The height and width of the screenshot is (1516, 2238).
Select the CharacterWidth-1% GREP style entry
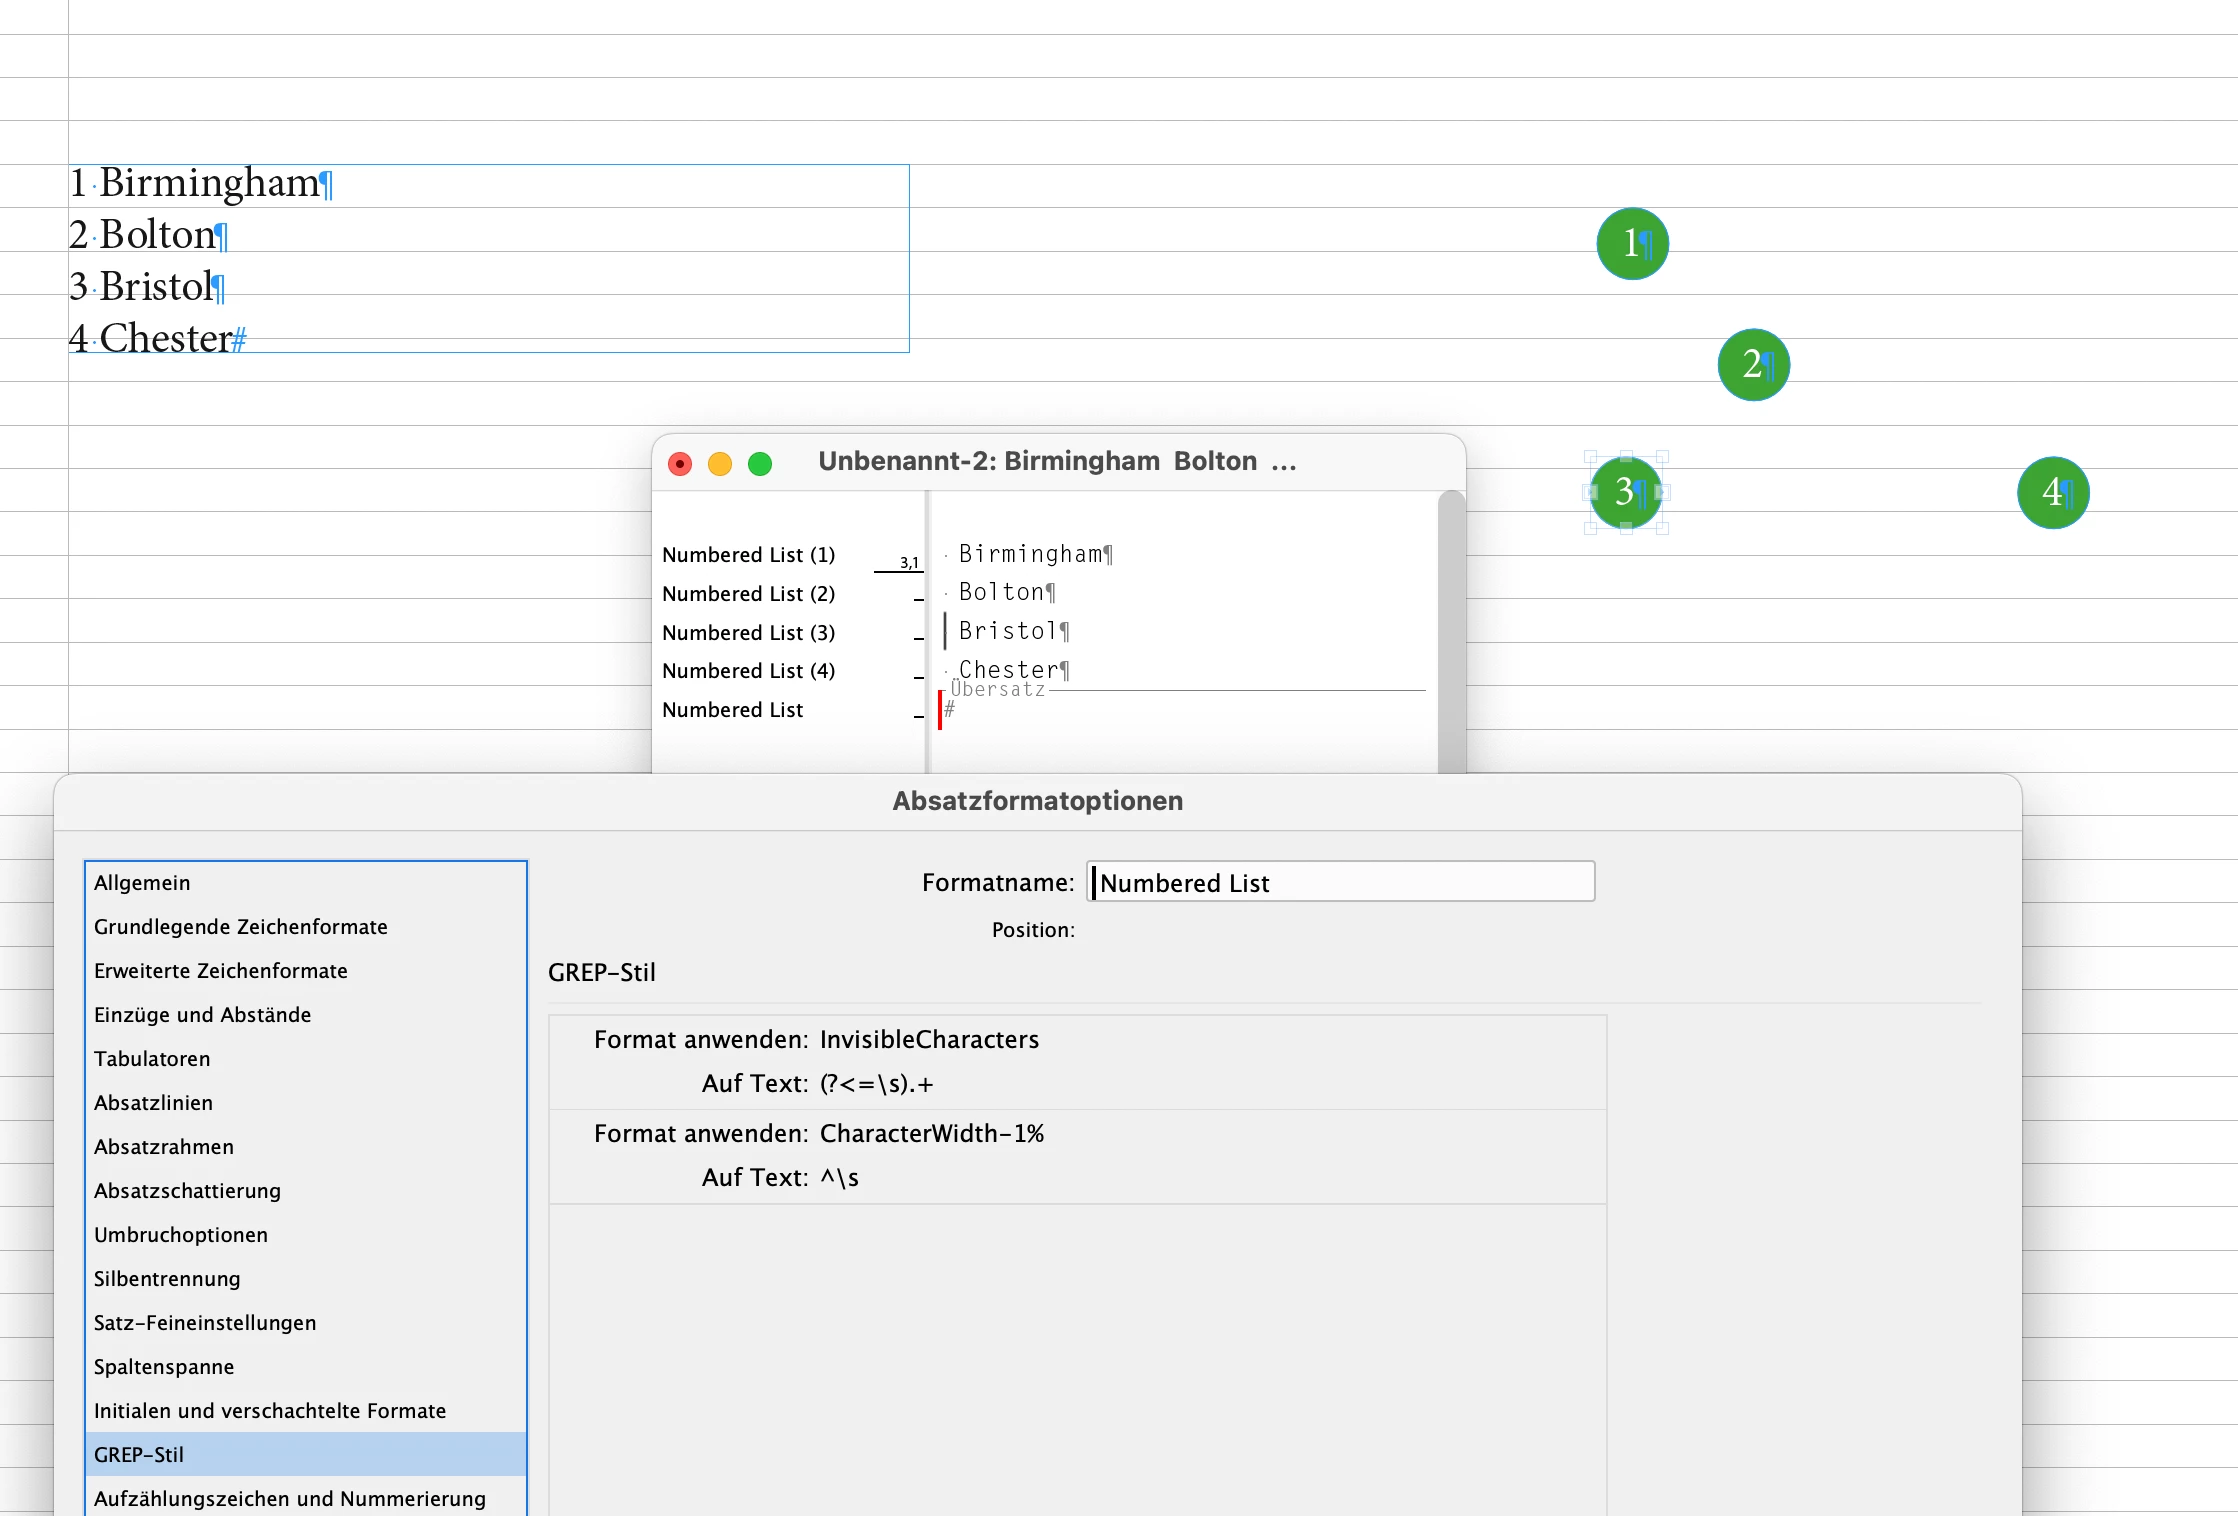pyautogui.click(x=931, y=1133)
